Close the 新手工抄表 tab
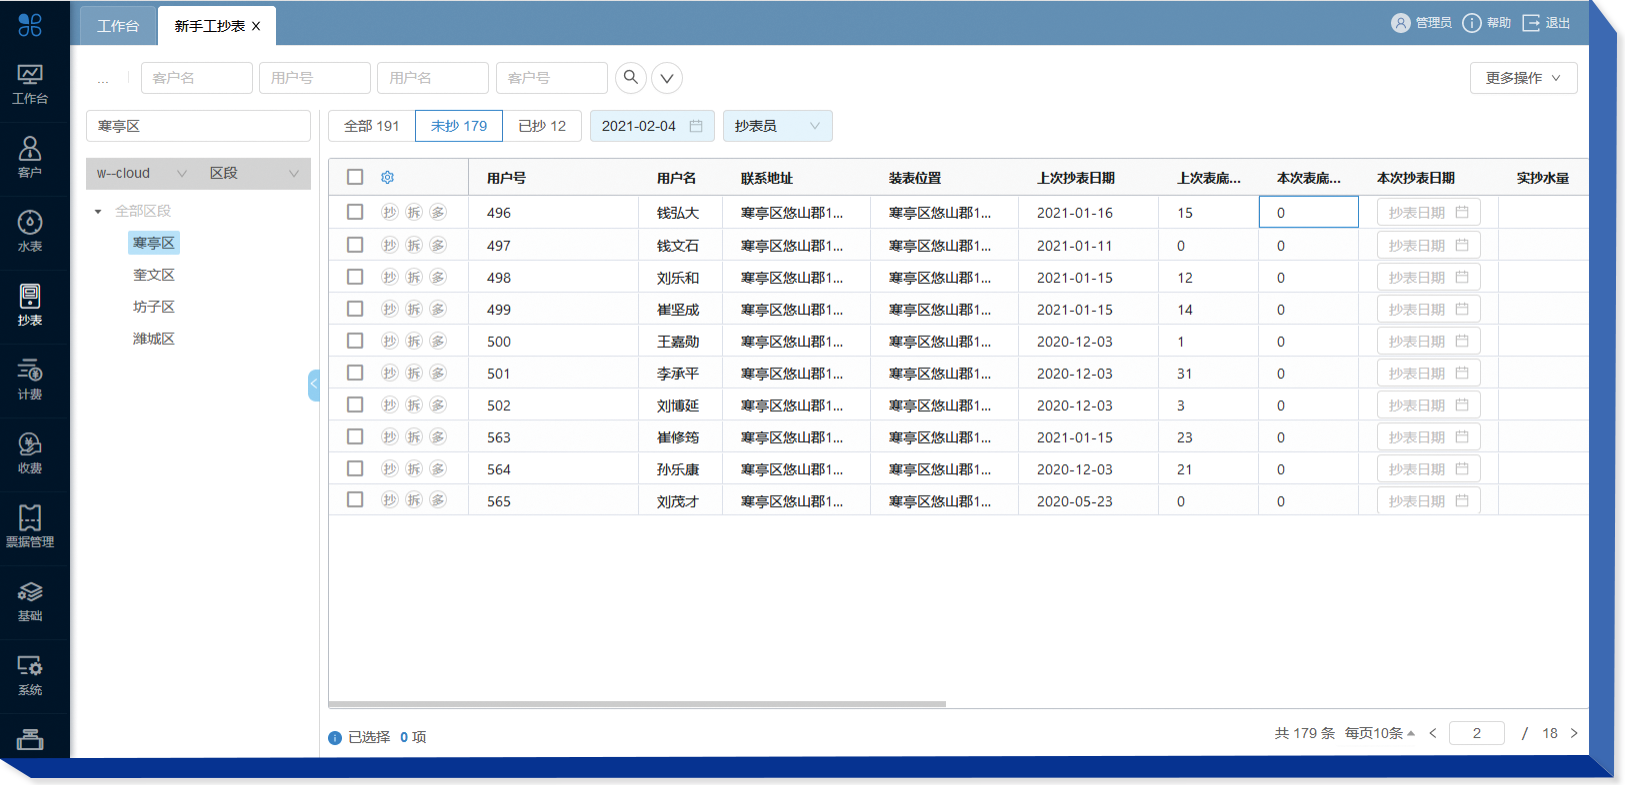Screen dimensions: 1625x785 (256, 26)
